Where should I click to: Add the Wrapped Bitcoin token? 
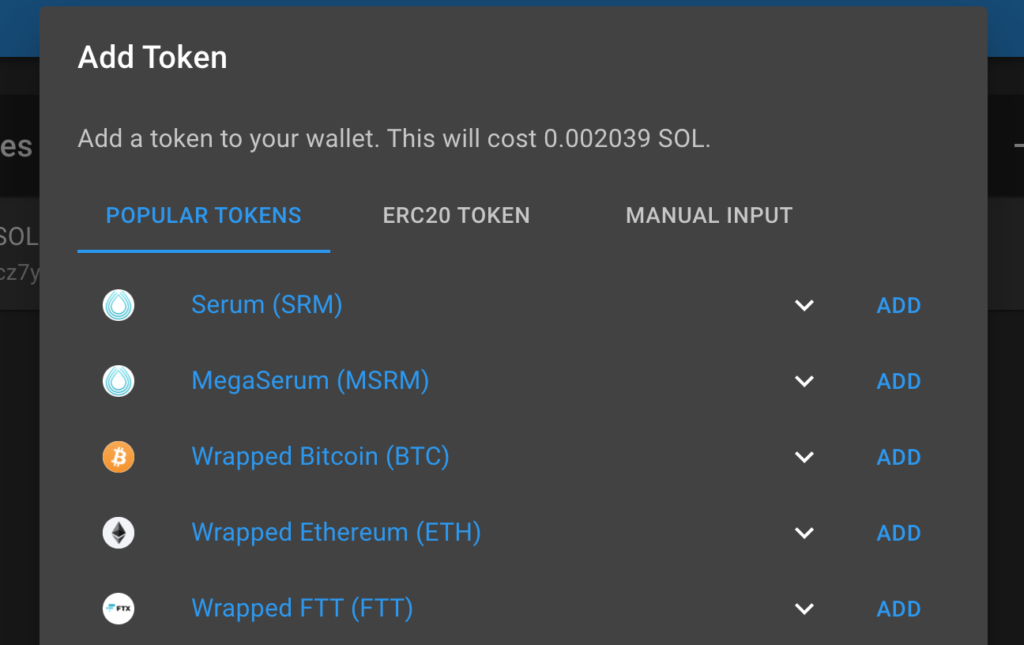[899, 457]
